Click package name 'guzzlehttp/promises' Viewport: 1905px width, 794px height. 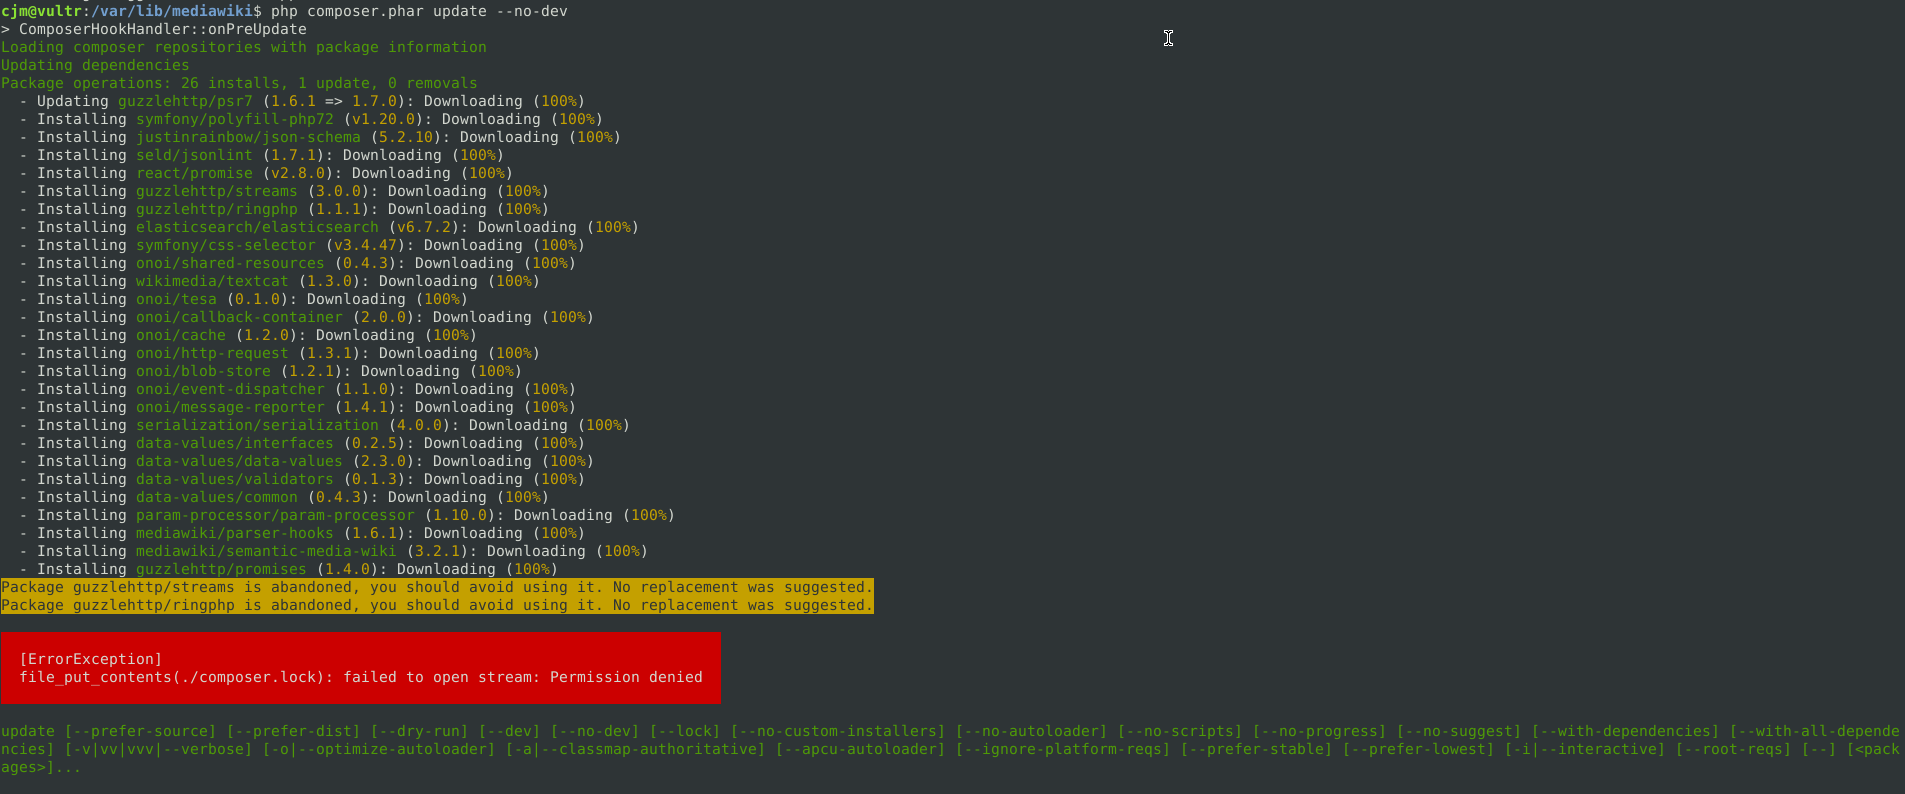pos(221,569)
